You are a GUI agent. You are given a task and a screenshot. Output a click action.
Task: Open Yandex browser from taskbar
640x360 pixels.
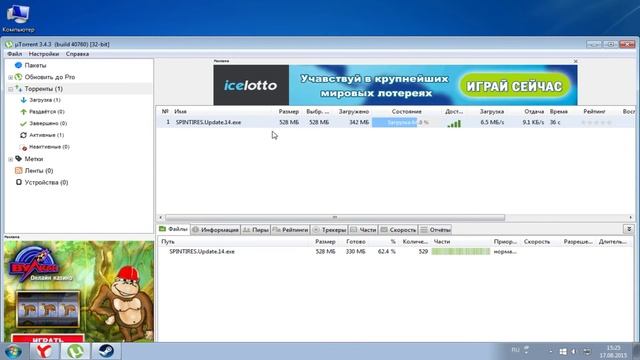[44, 351]
